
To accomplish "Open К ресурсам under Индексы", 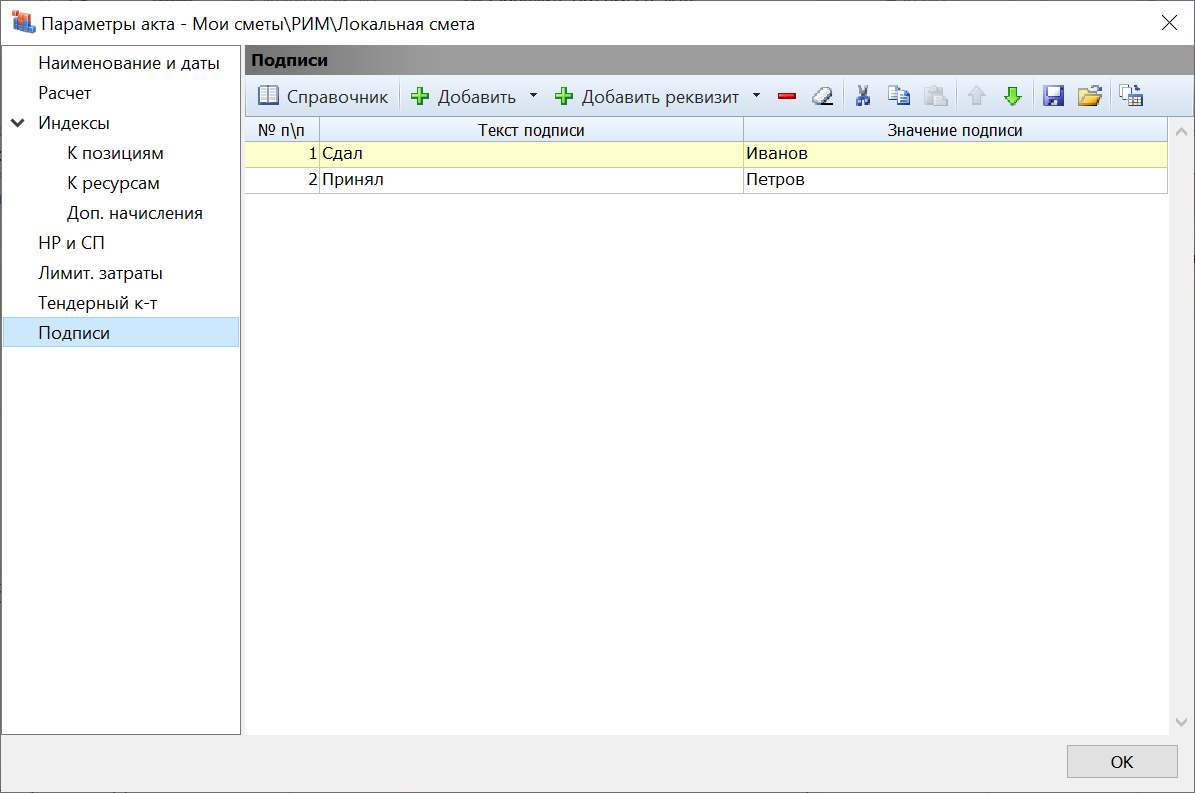I will pos(113,183).
